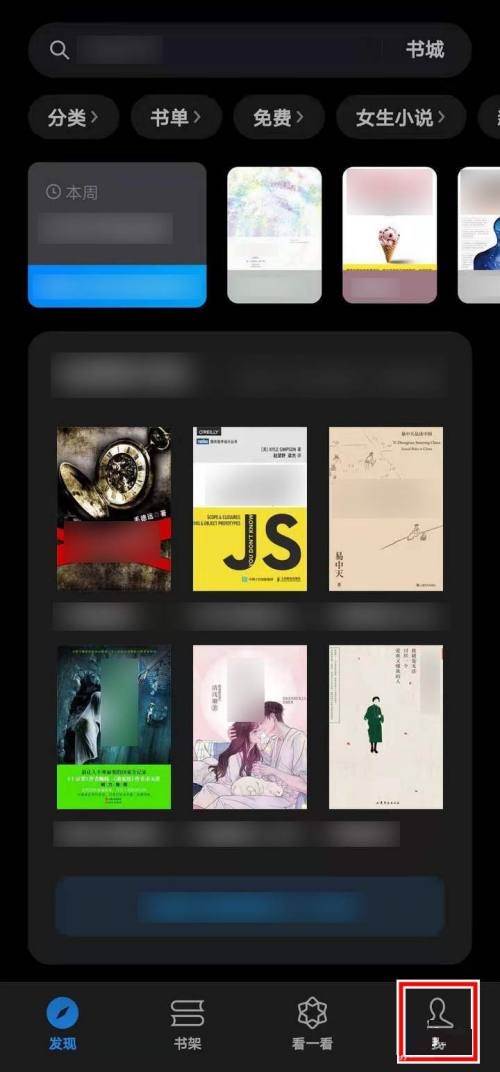
Task: Open the green-coat figure book cover
Action: (x=386, y=727)
